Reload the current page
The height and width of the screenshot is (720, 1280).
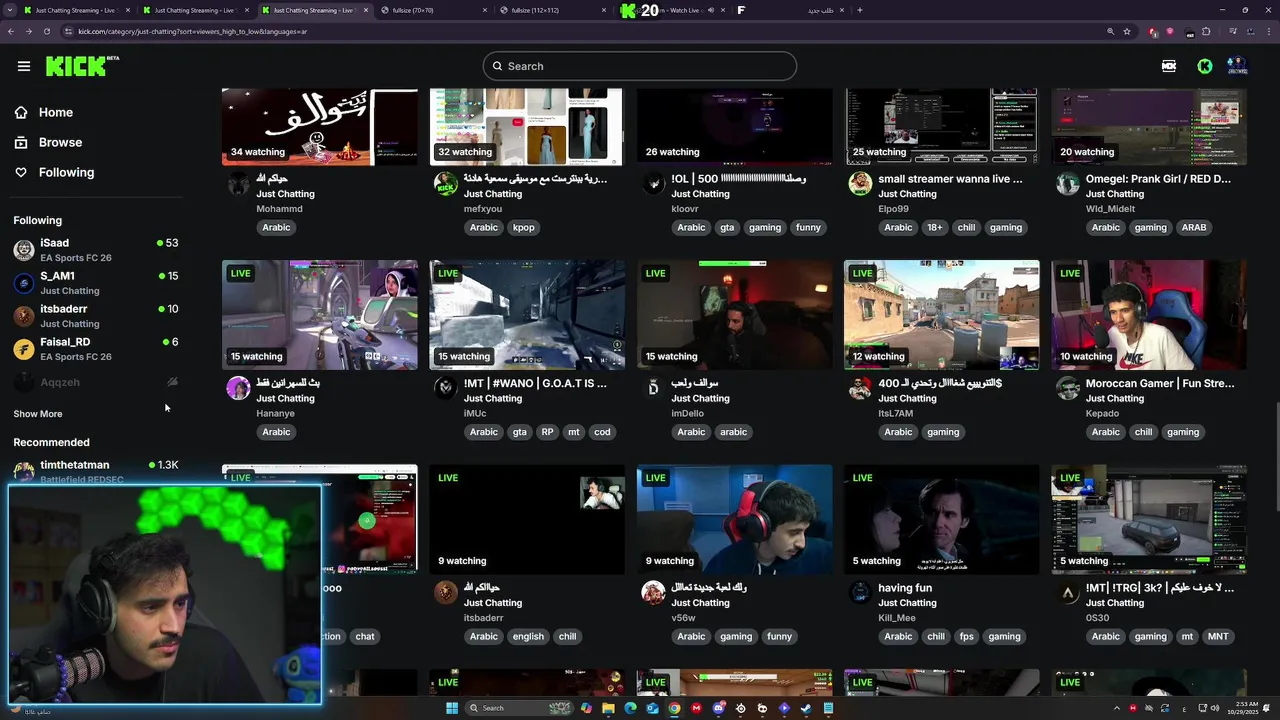[x=48, y=31]
